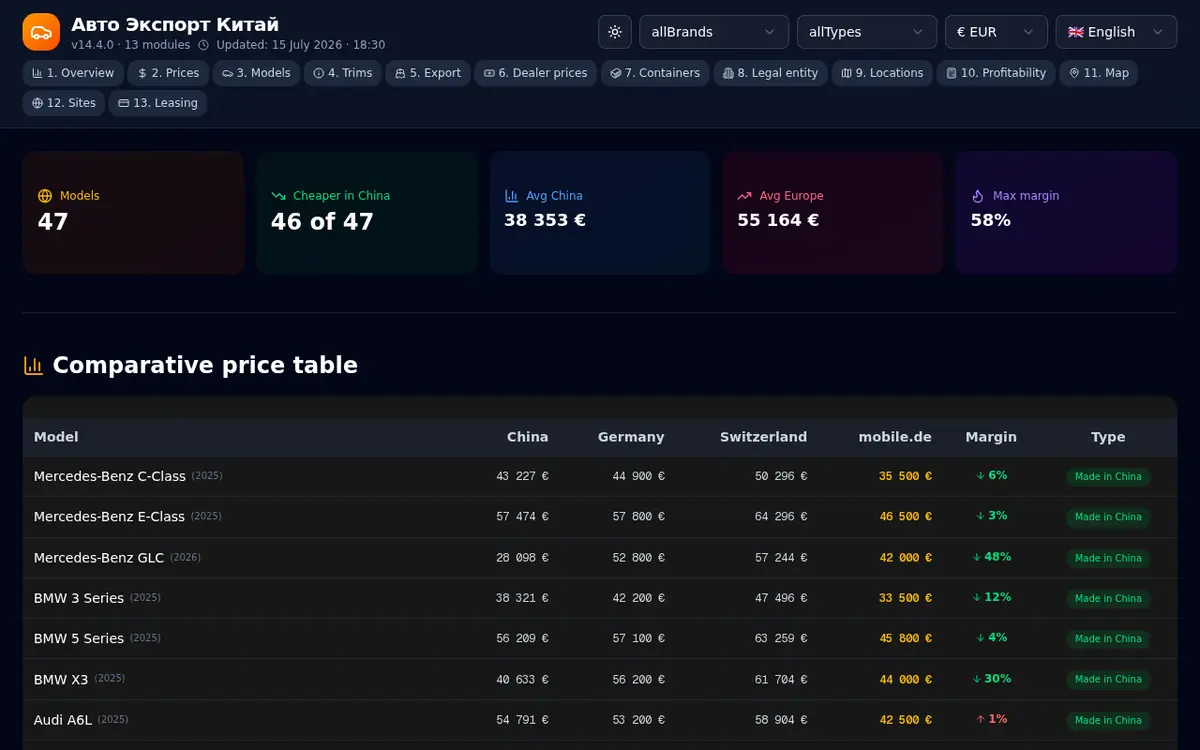The height and width of the screenshot is (750, 1200).
Task: Click the BMW 3 Series model name
Action: tap(79, 598)
